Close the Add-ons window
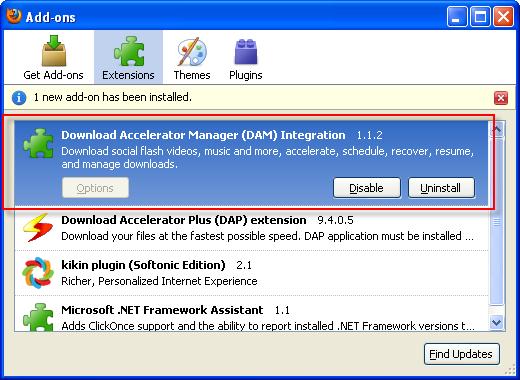 504,17
